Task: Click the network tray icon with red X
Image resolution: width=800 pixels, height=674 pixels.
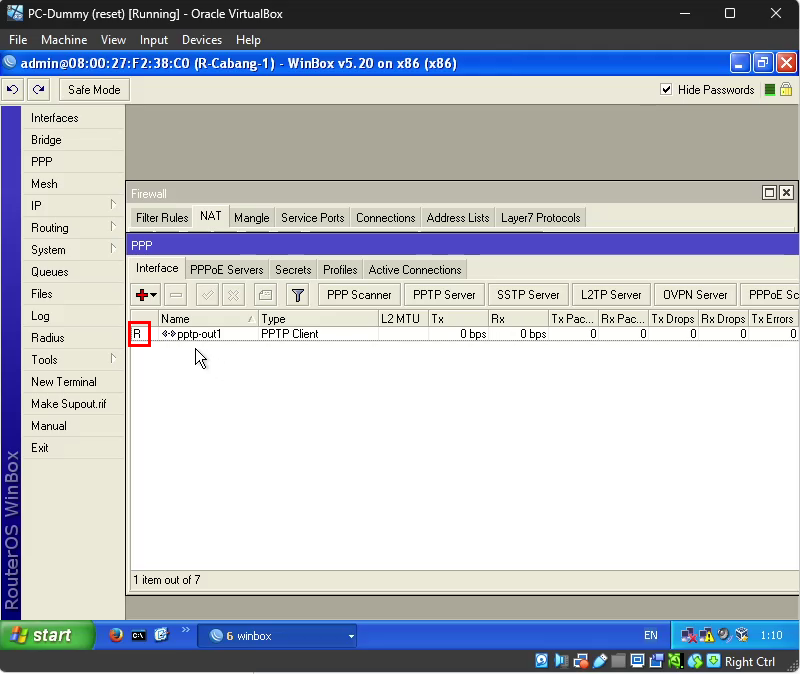Action: [689, 636]
